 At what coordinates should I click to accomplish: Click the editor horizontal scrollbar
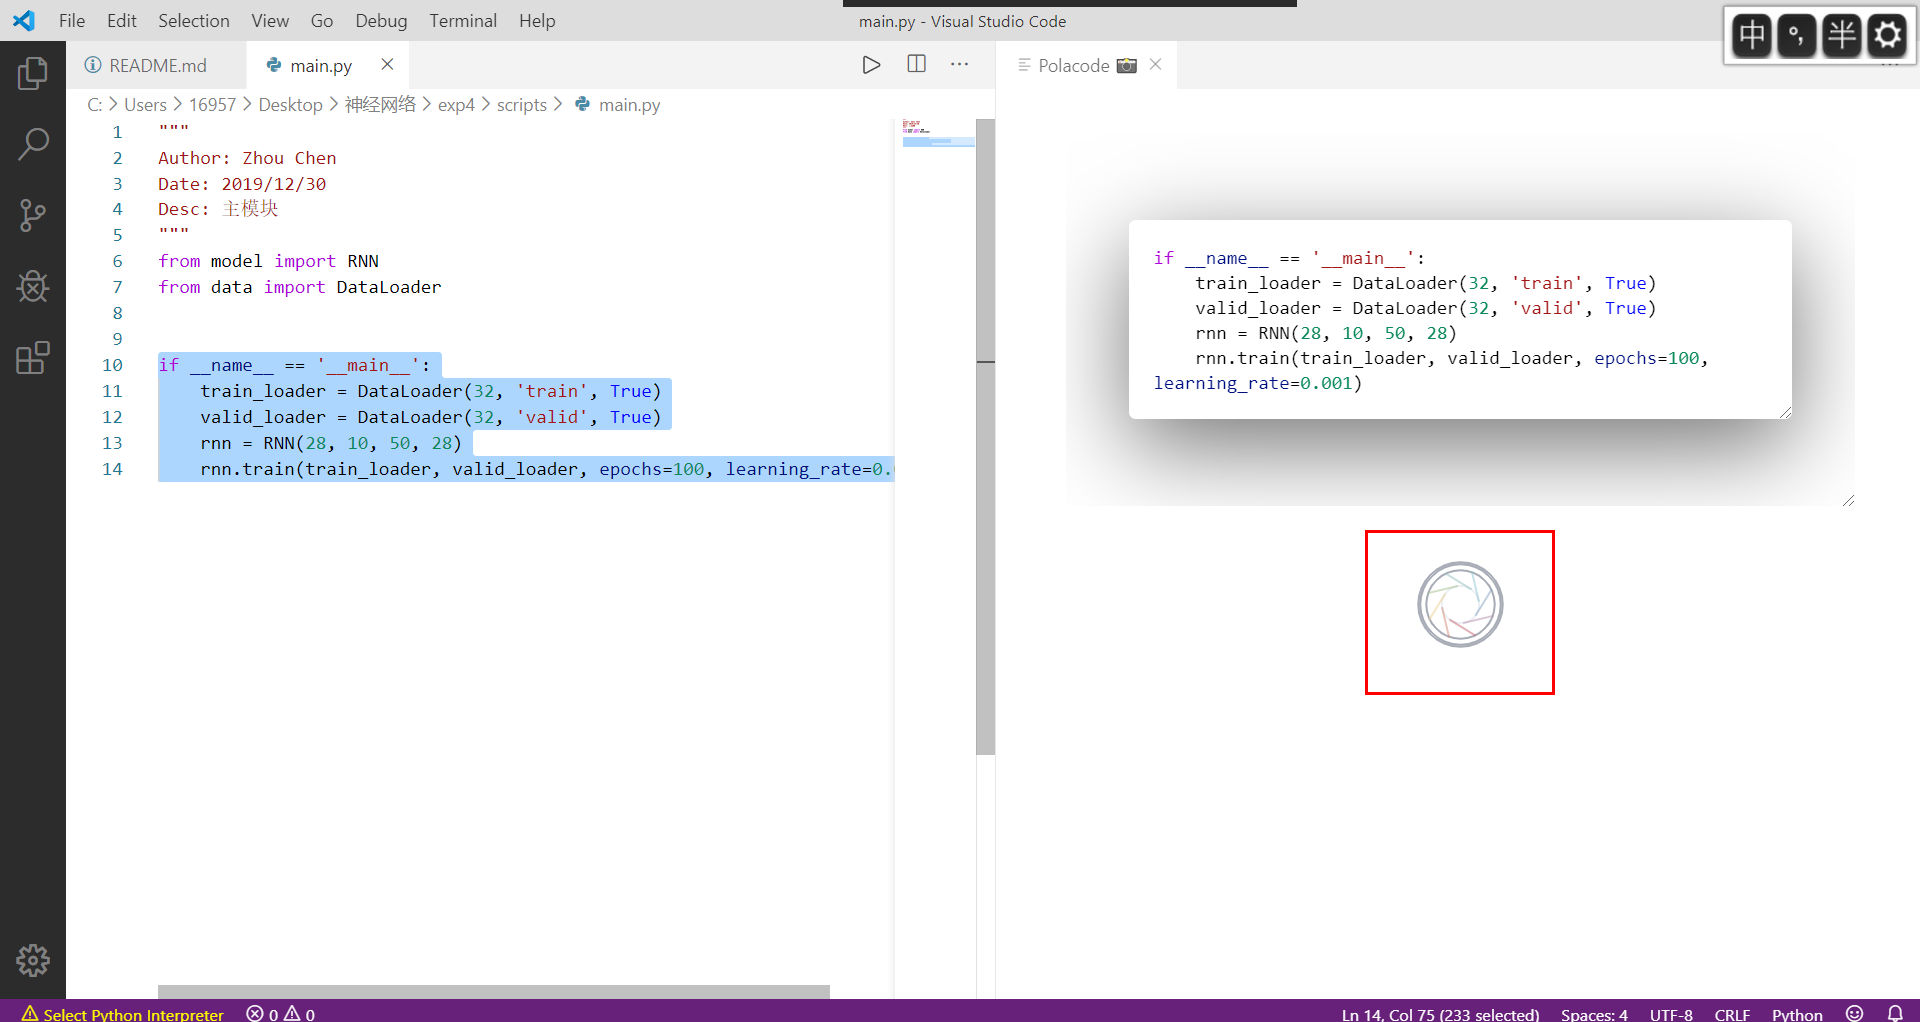tap(494, 991)
